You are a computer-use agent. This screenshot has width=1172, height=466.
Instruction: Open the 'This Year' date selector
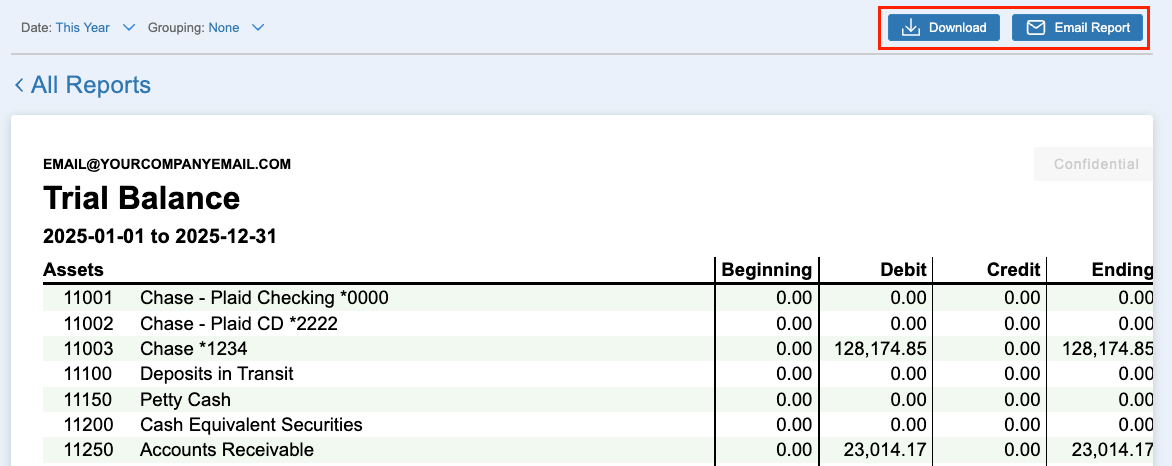(82, 28)
